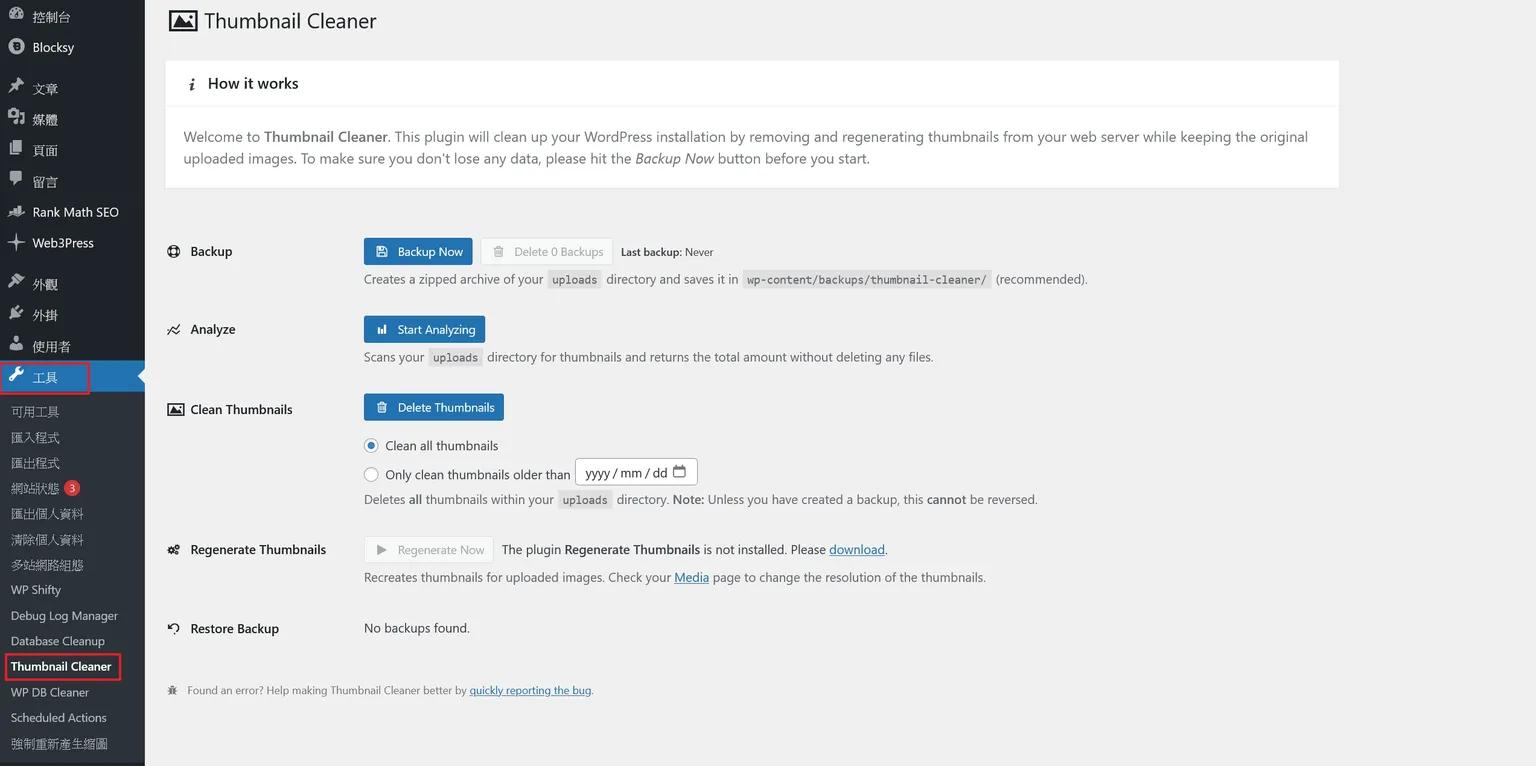This screenshot has width=1536, height=766.
Task: Click the 控制台 dashboard icon
Action: (x=16, y=16)
